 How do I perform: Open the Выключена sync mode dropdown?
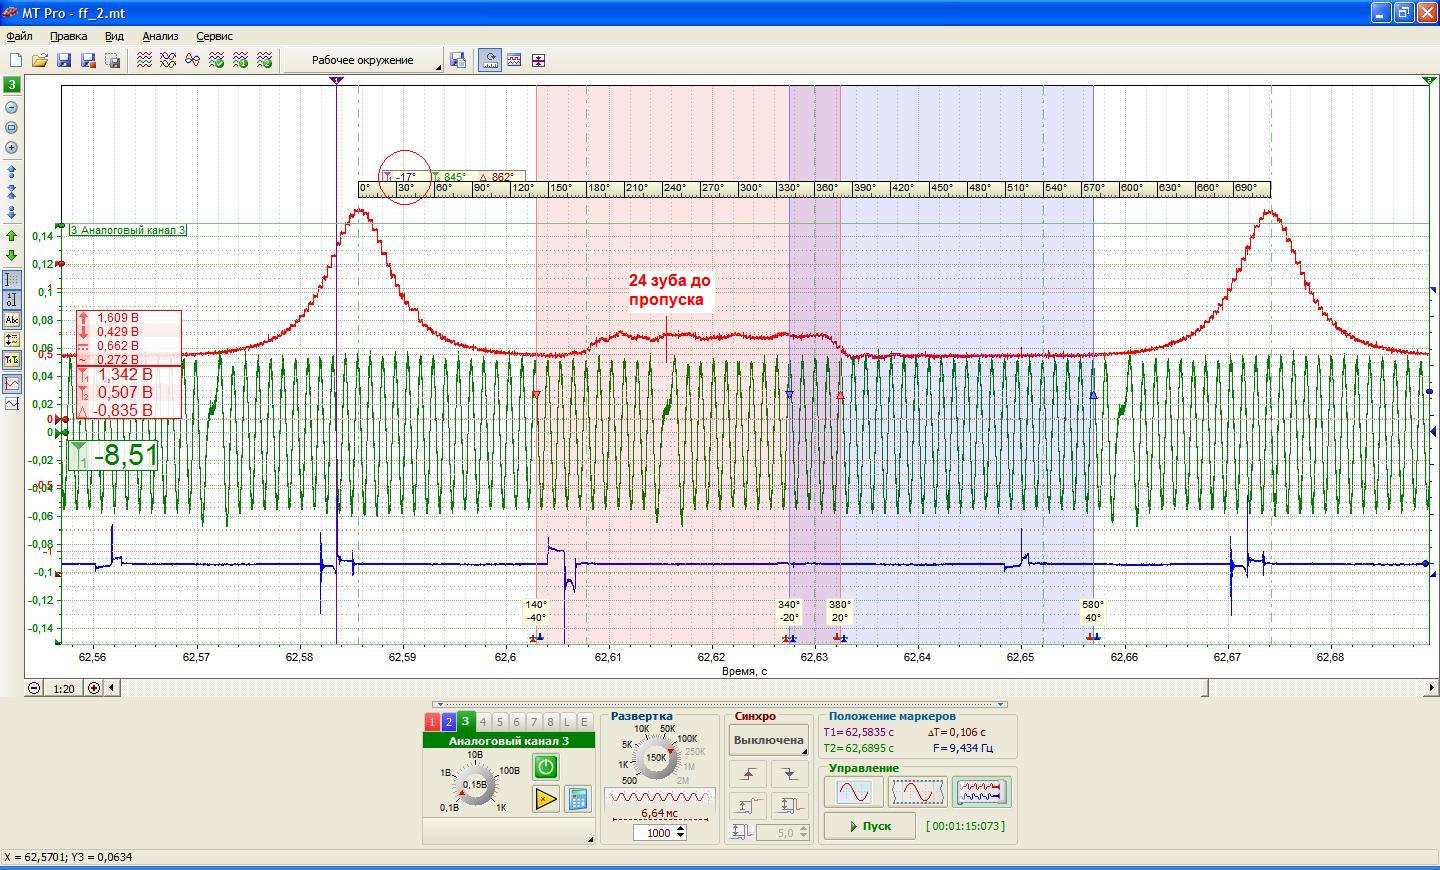(x=769, y=740)
